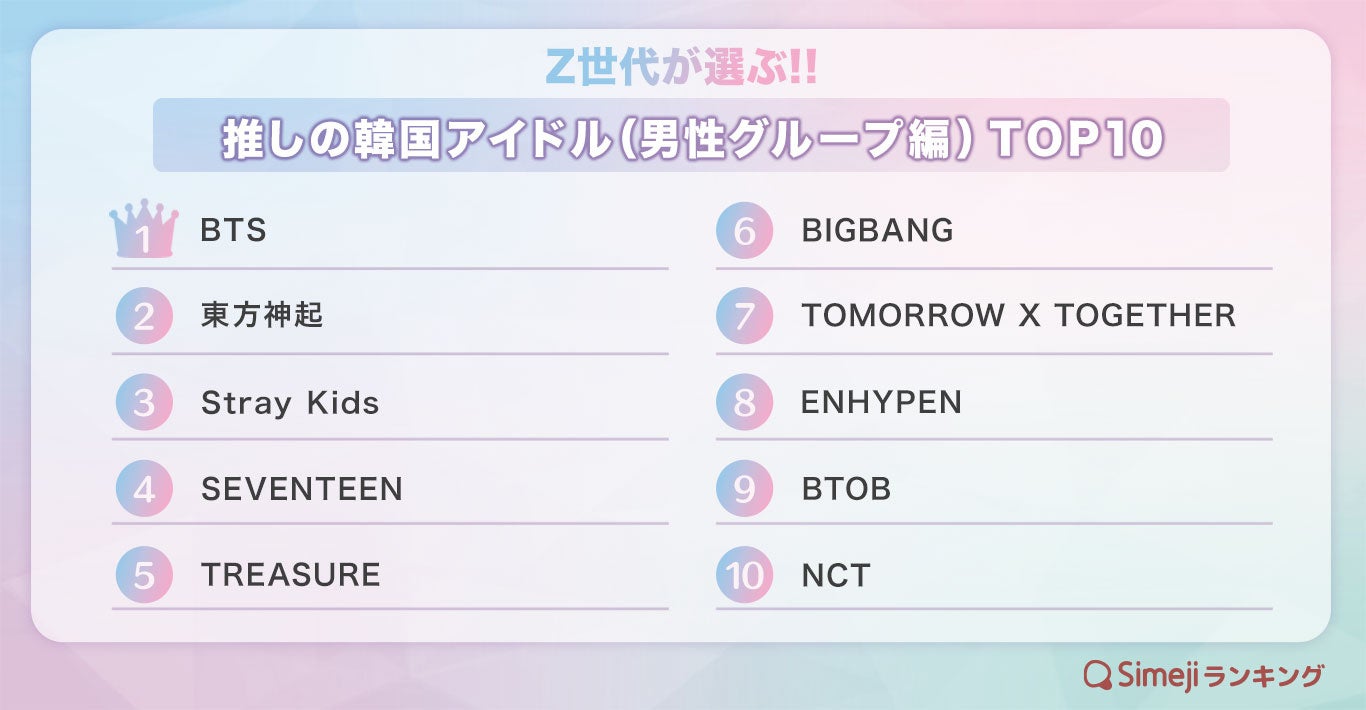Click the crown icon for rank 1
This screenshot has width=1366, height=710.
click(144, 230)
